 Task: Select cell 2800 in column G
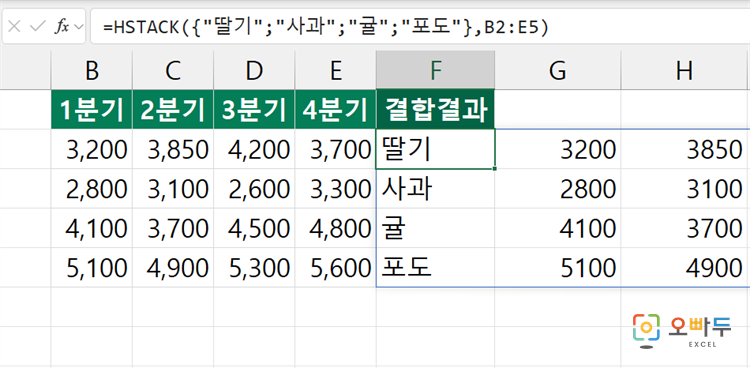558,189
